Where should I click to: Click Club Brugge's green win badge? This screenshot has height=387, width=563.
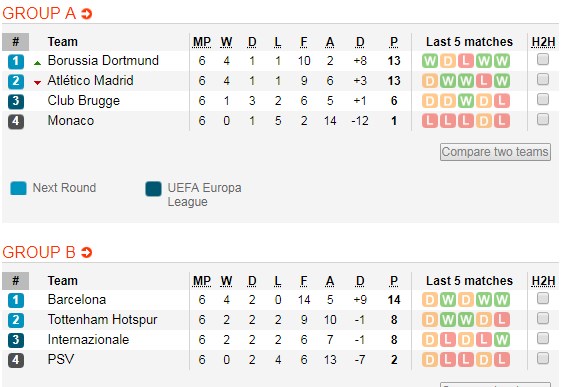tap(466, 101)
